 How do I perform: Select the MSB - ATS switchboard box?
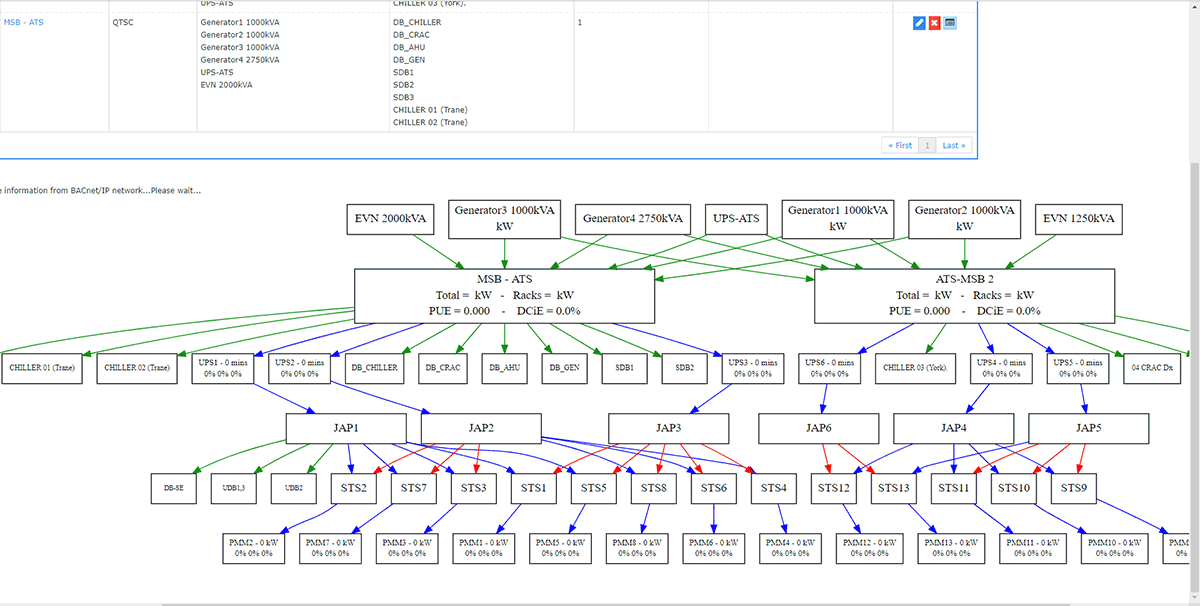pyautogui.click(x=505, y=296)
